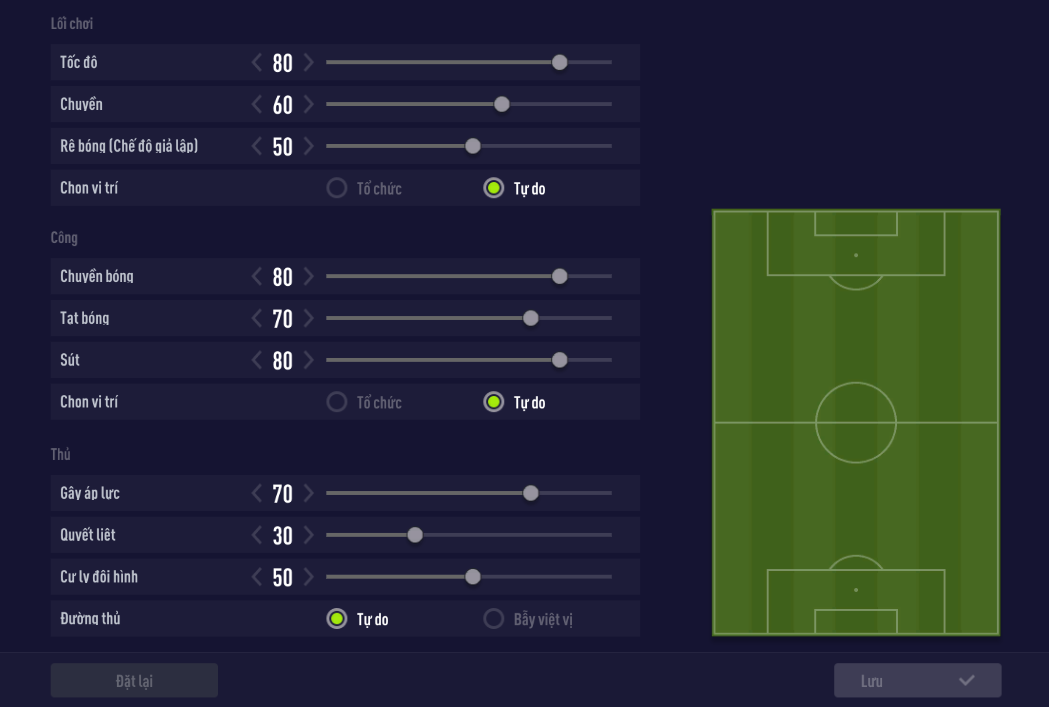Decrease Tạt bóng value with left arrow

click(257, 319)
